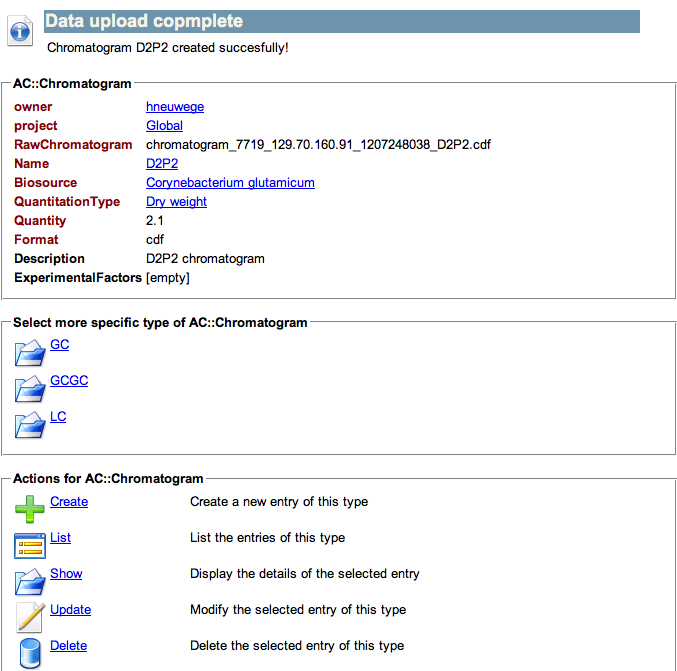Click the RawChromatogram cdf filename
677x671 pixels.
coord(318,145)
